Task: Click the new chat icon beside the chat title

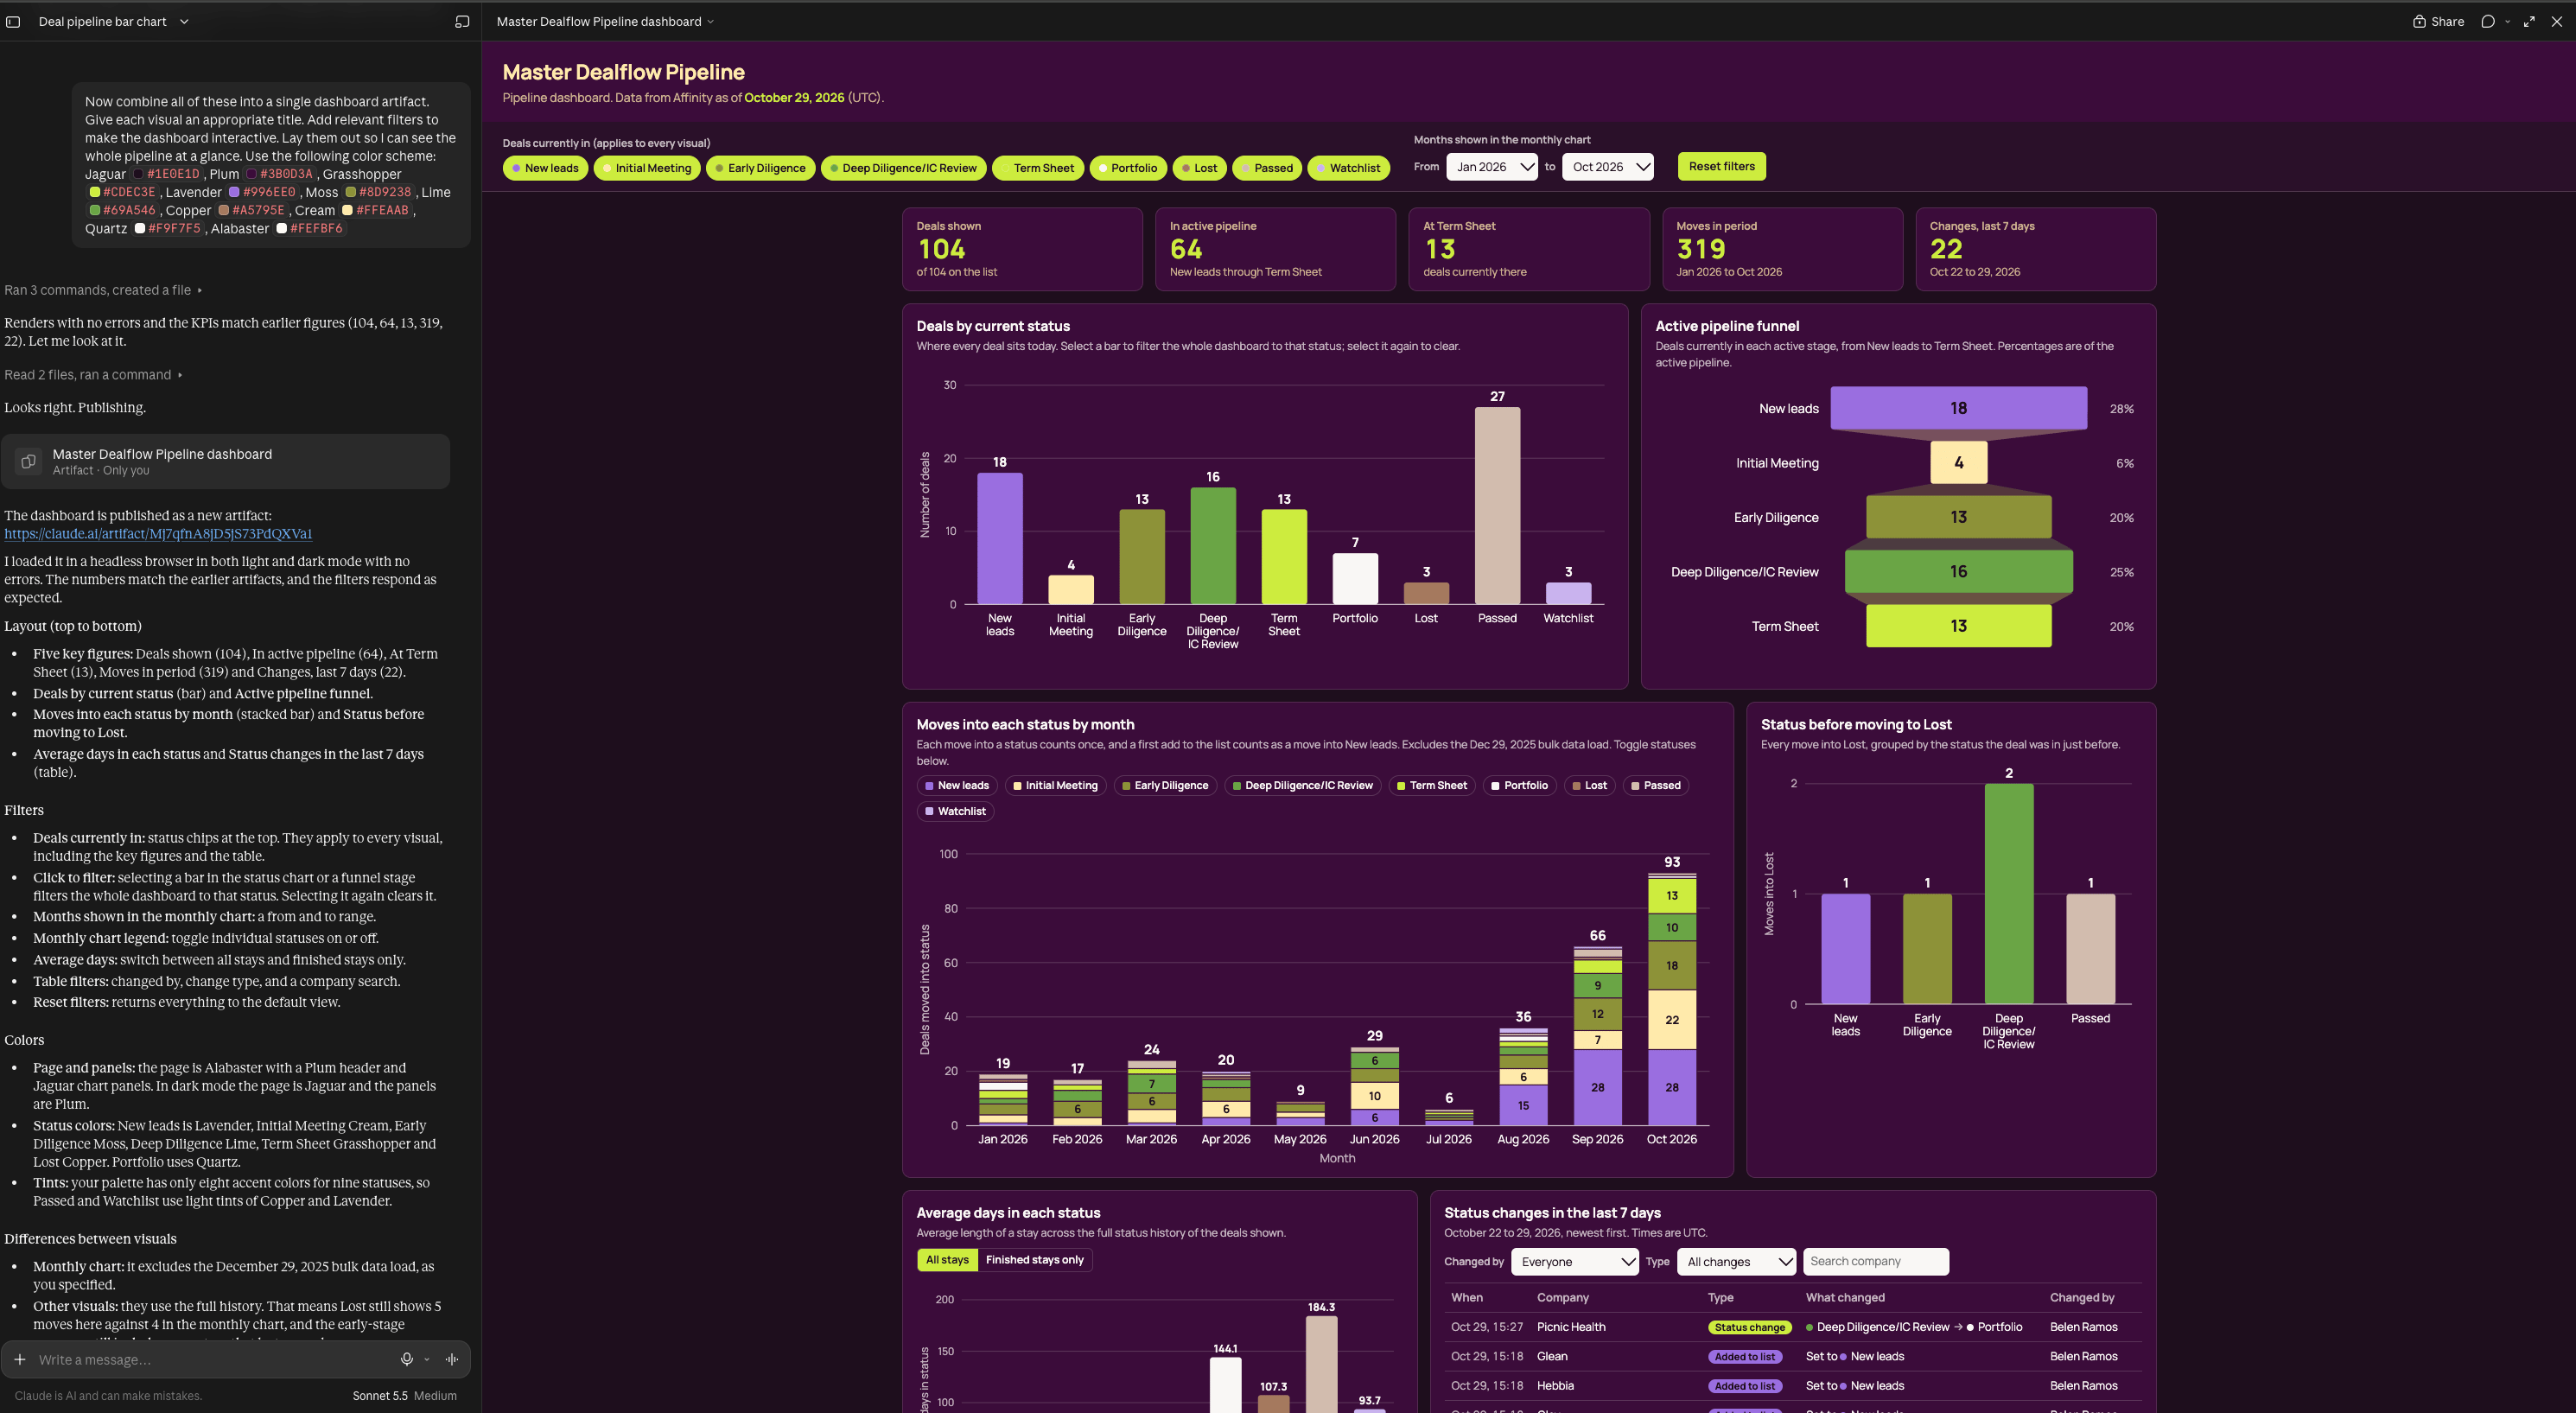Action: click(x=462, y=21)
